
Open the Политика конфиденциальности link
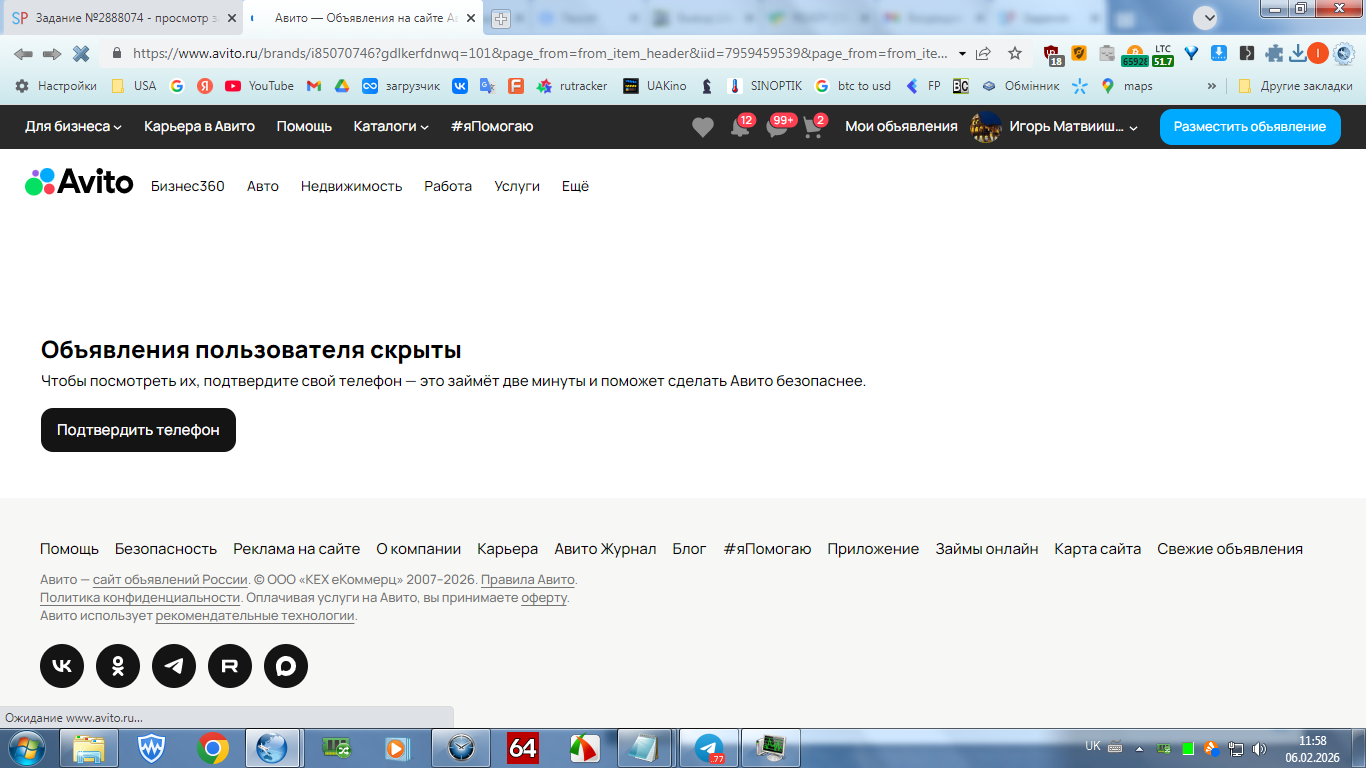(140, 598)
